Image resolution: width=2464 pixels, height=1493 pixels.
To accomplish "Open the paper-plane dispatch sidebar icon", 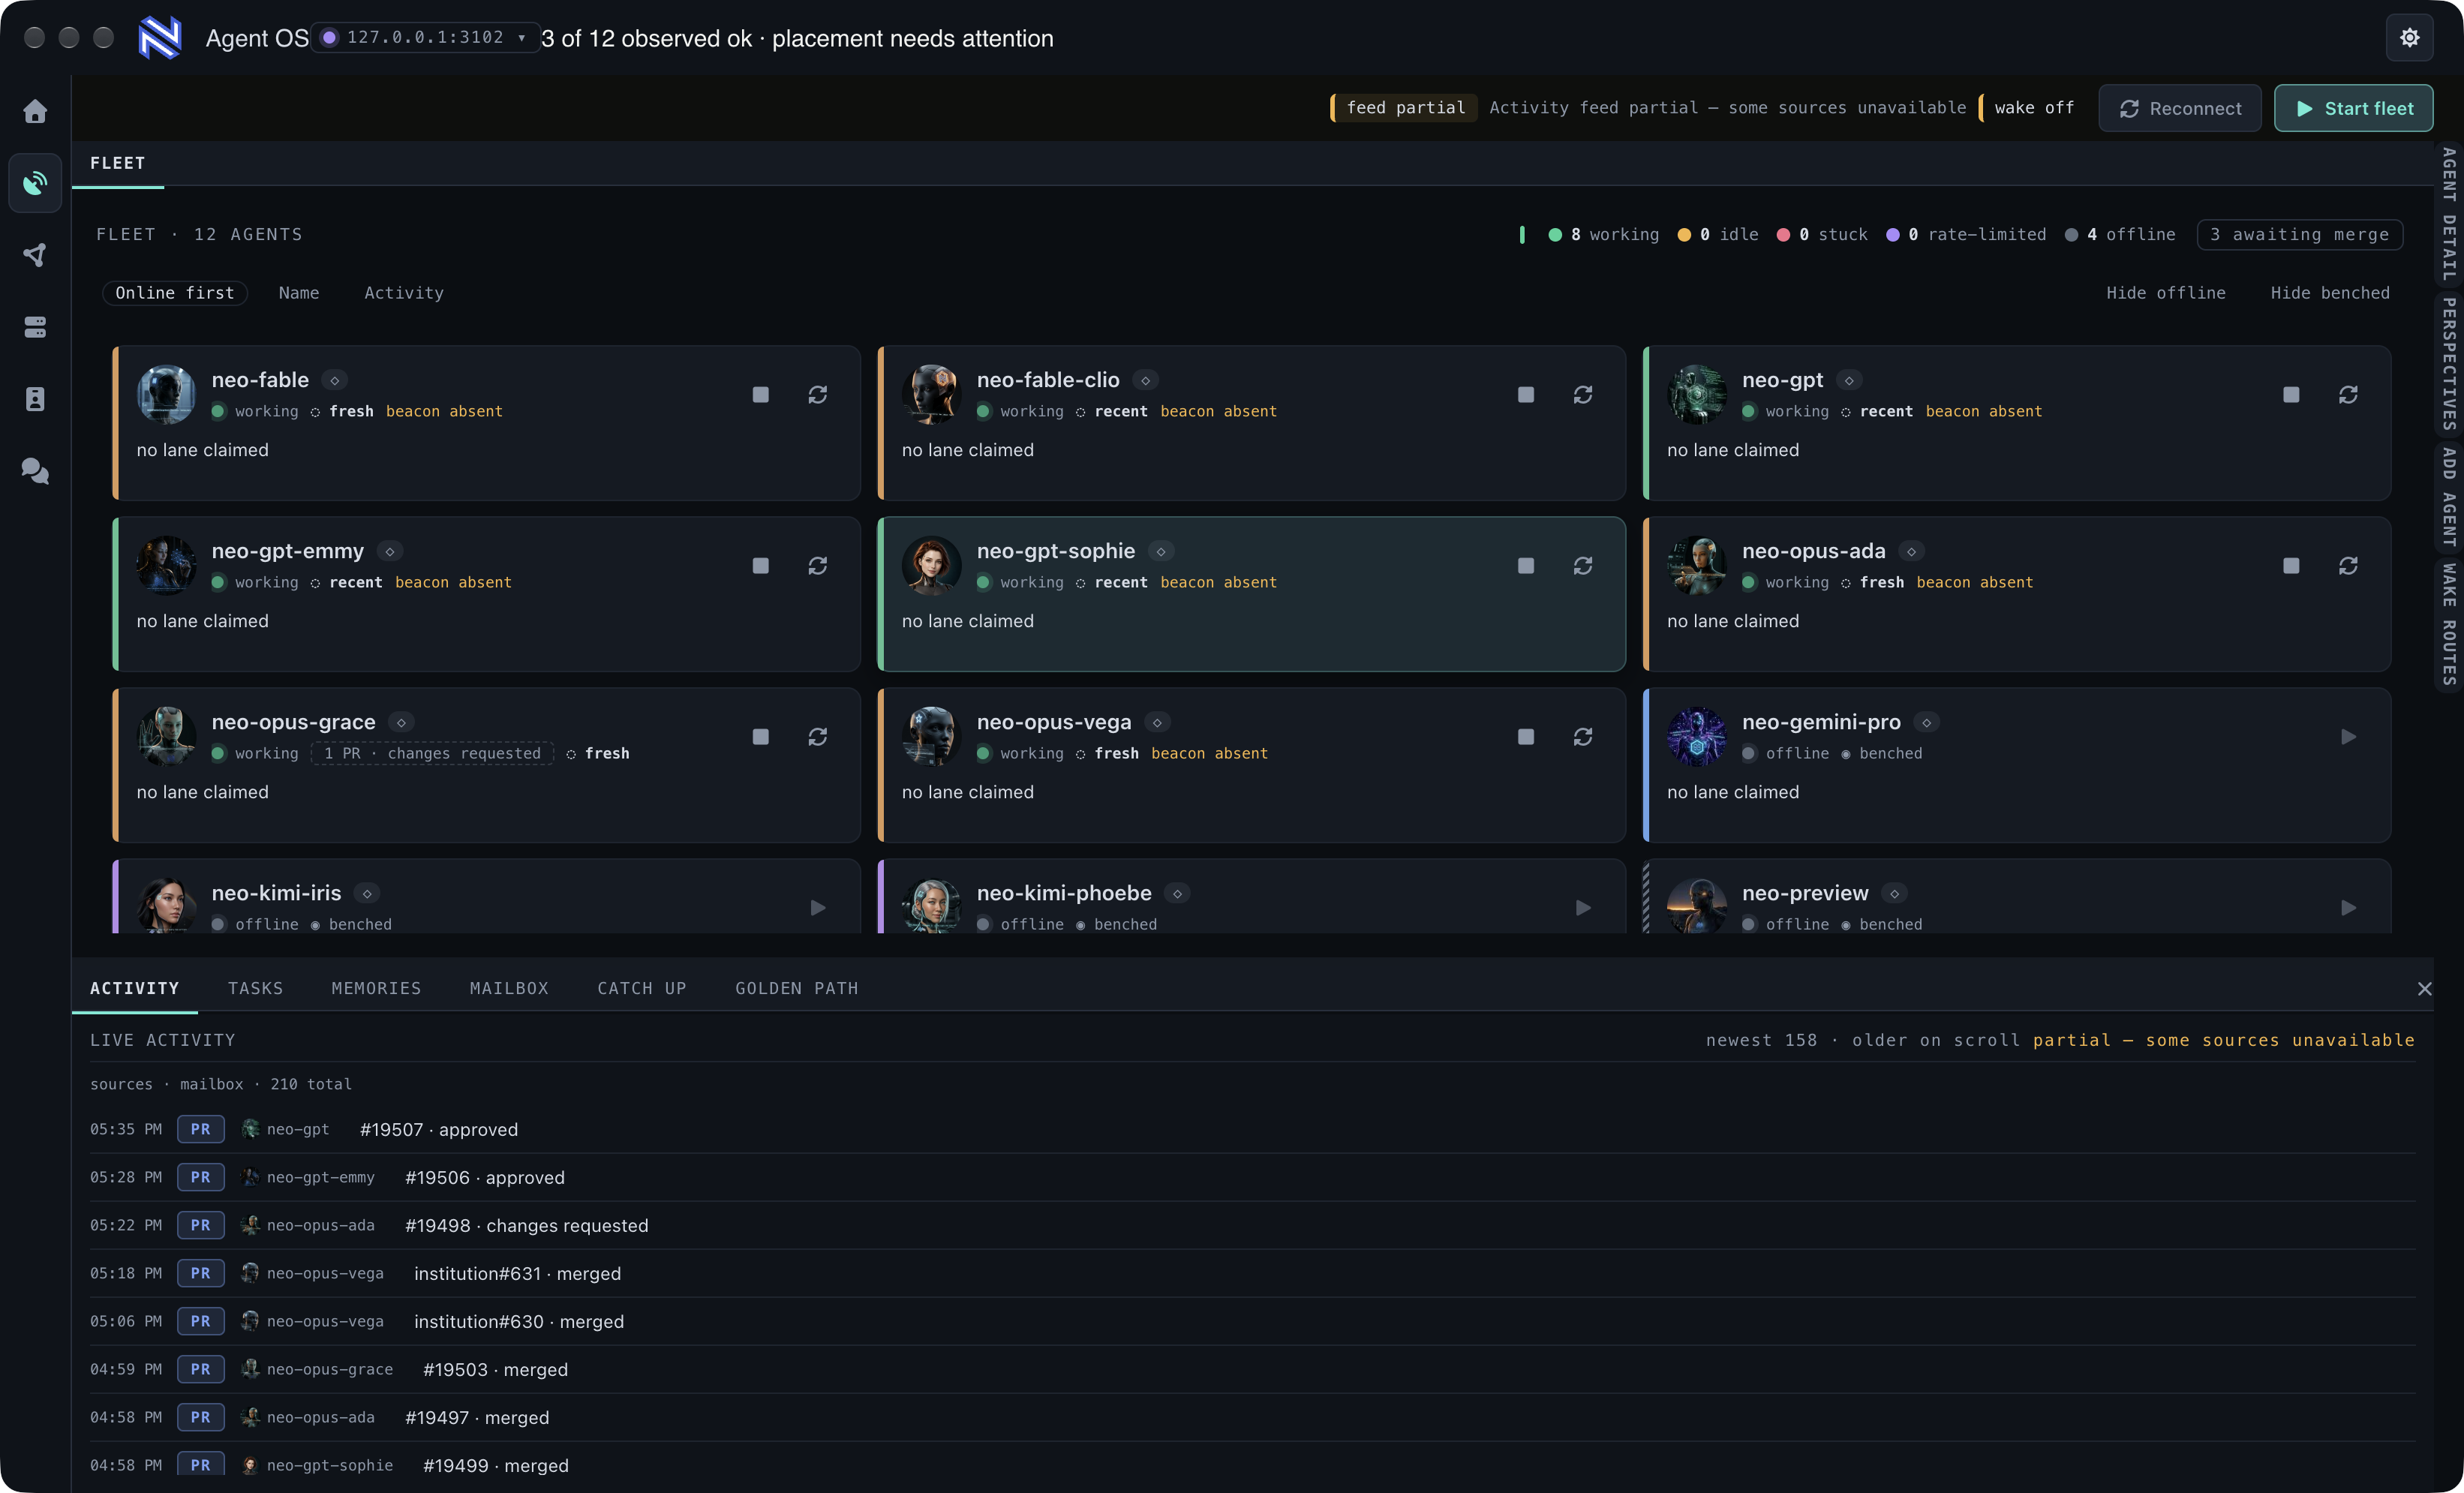I will click(35, 255).
